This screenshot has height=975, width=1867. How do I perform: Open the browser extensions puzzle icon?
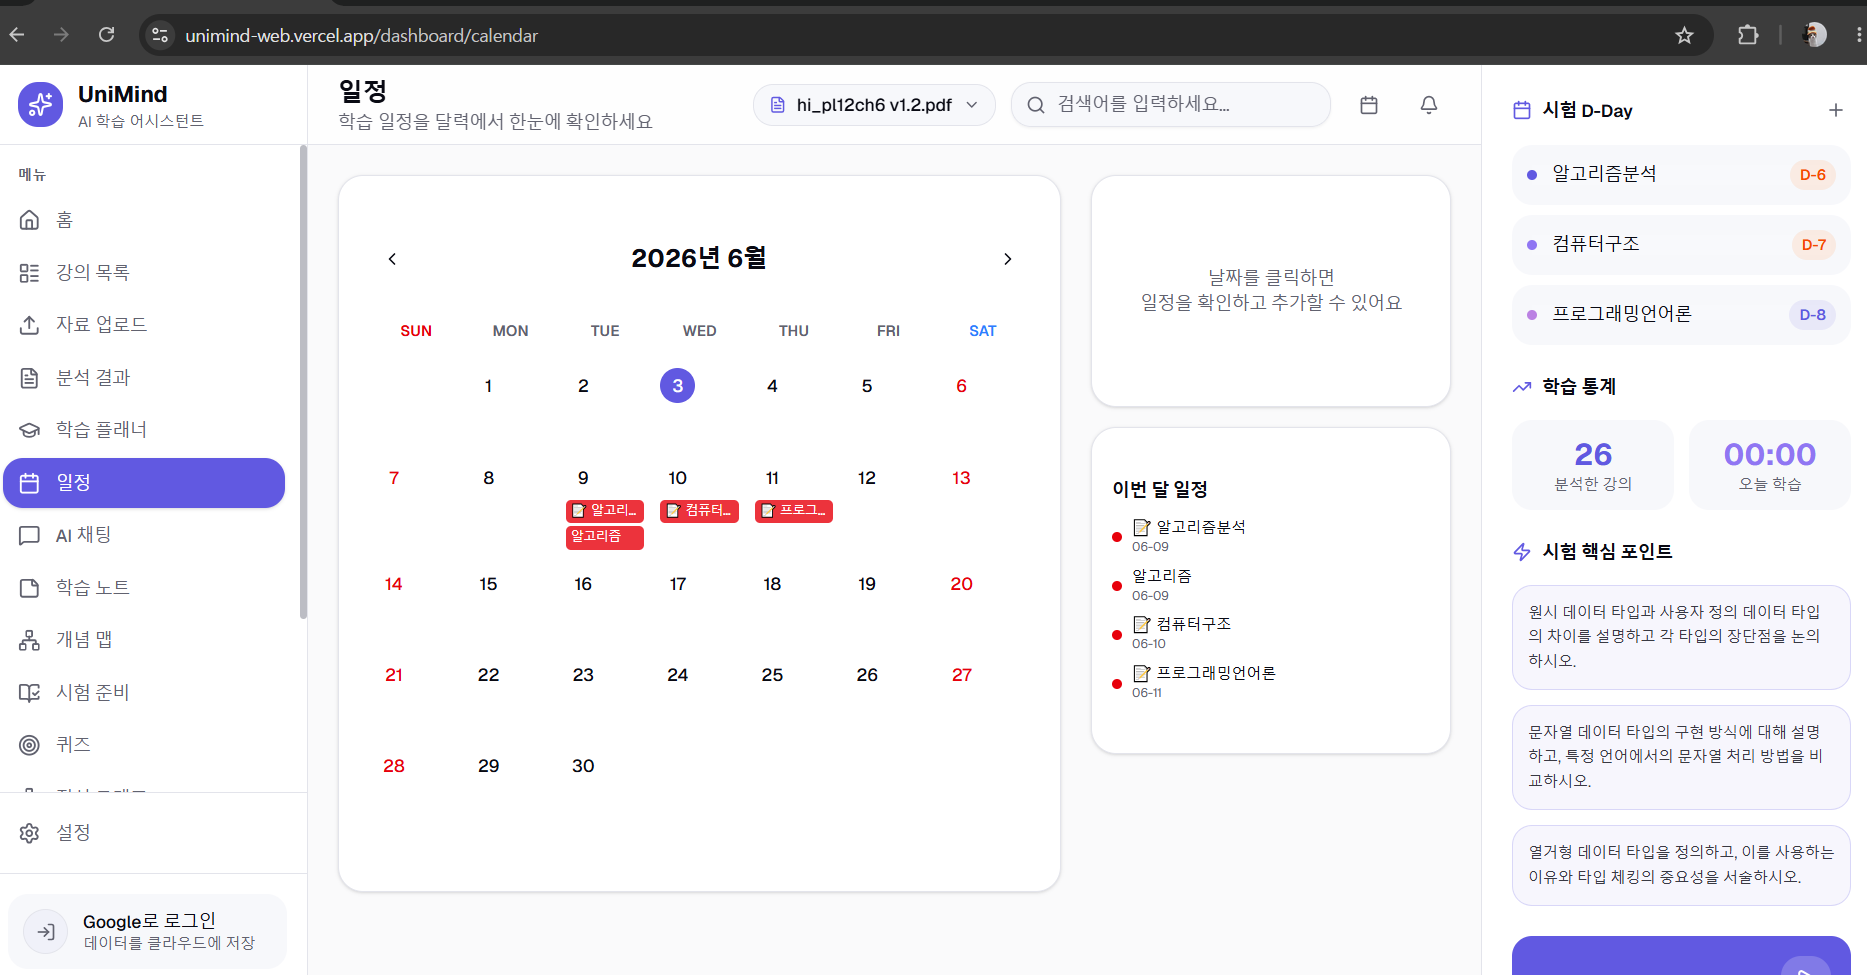1748,35
